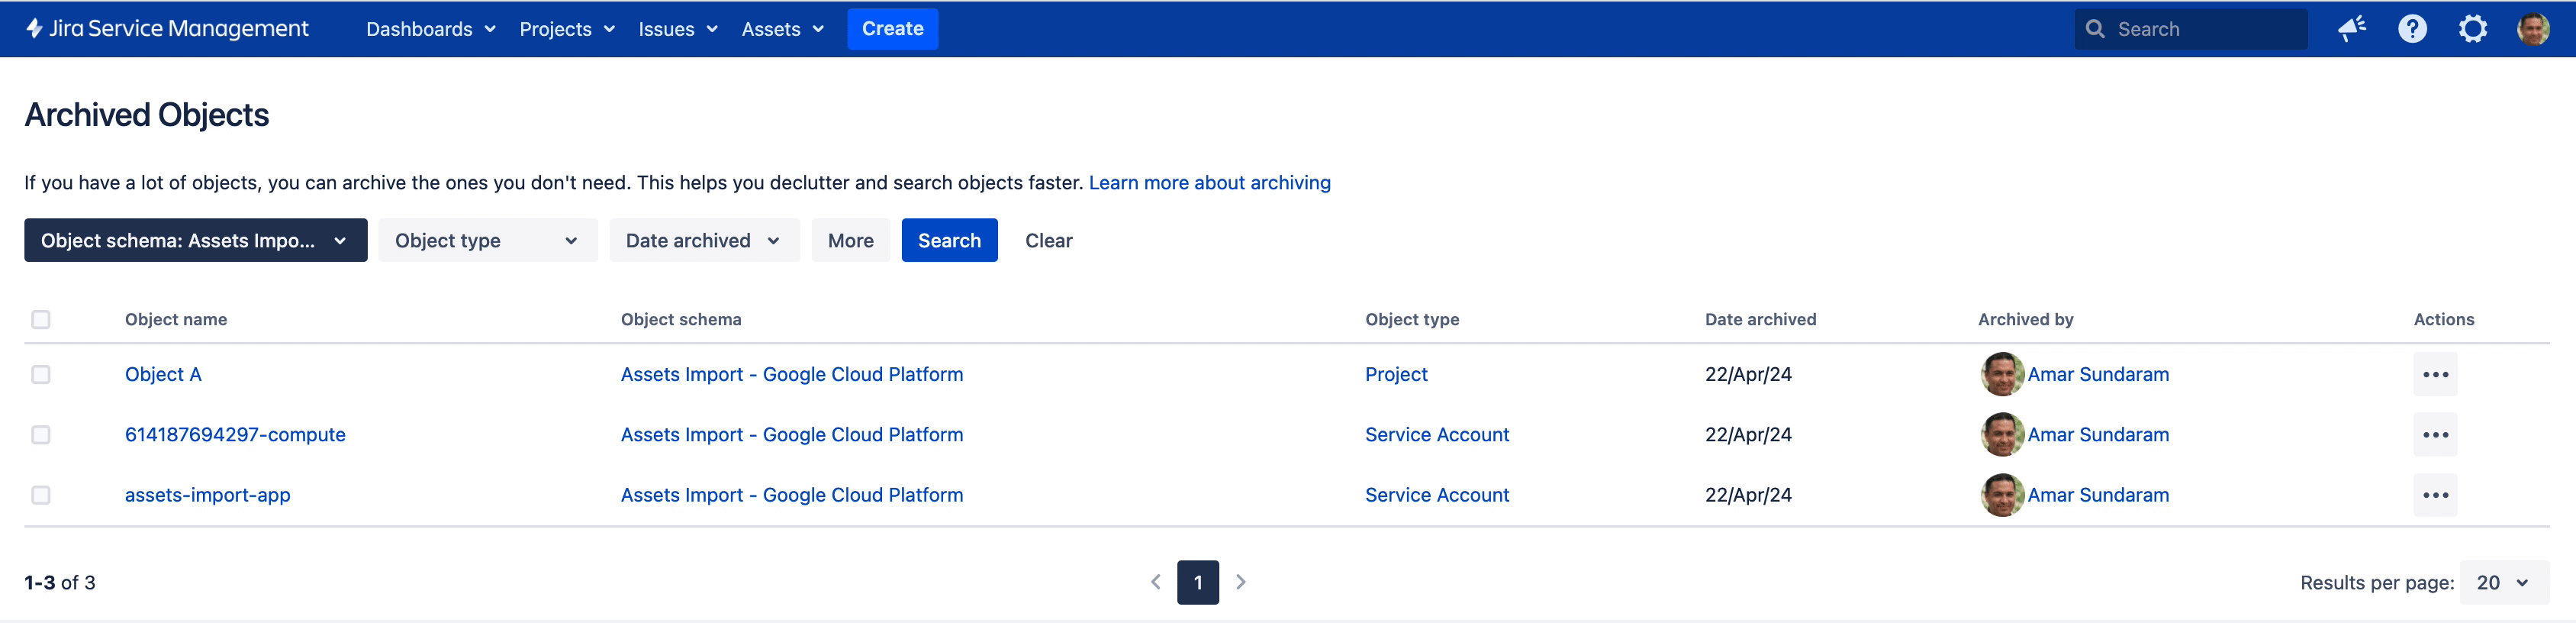Screen dimensions: 2576x623
Task: Click the 22/Apr/24 date for Object A
Action: [1748, 374]
